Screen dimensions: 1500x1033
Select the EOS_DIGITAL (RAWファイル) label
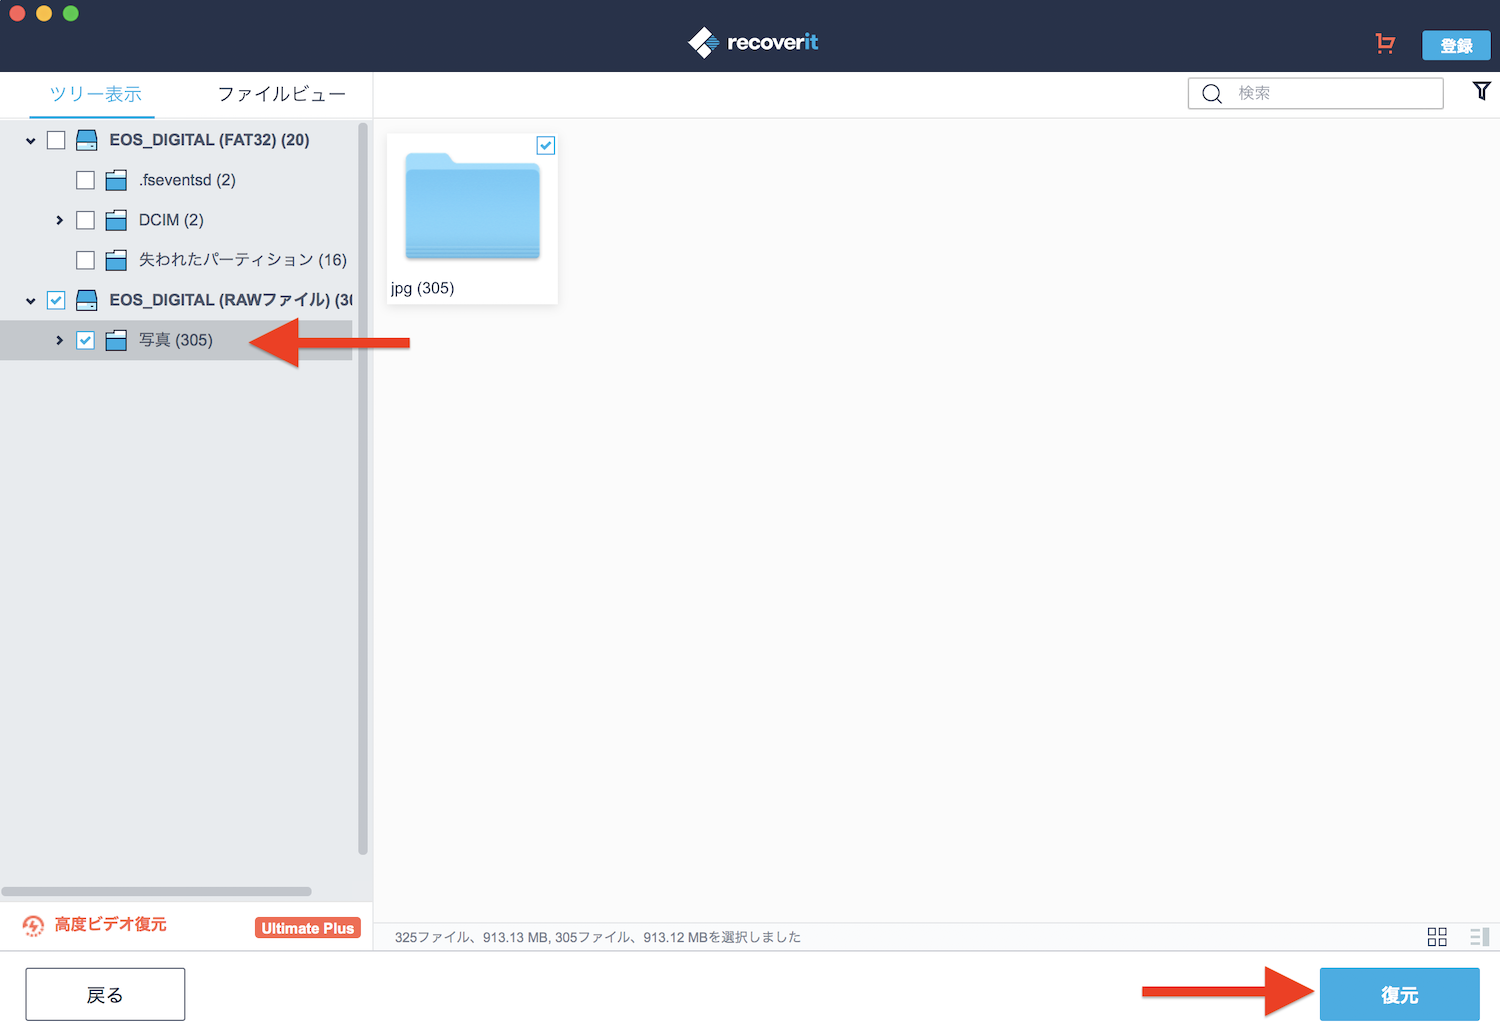(x=231, y=300)
